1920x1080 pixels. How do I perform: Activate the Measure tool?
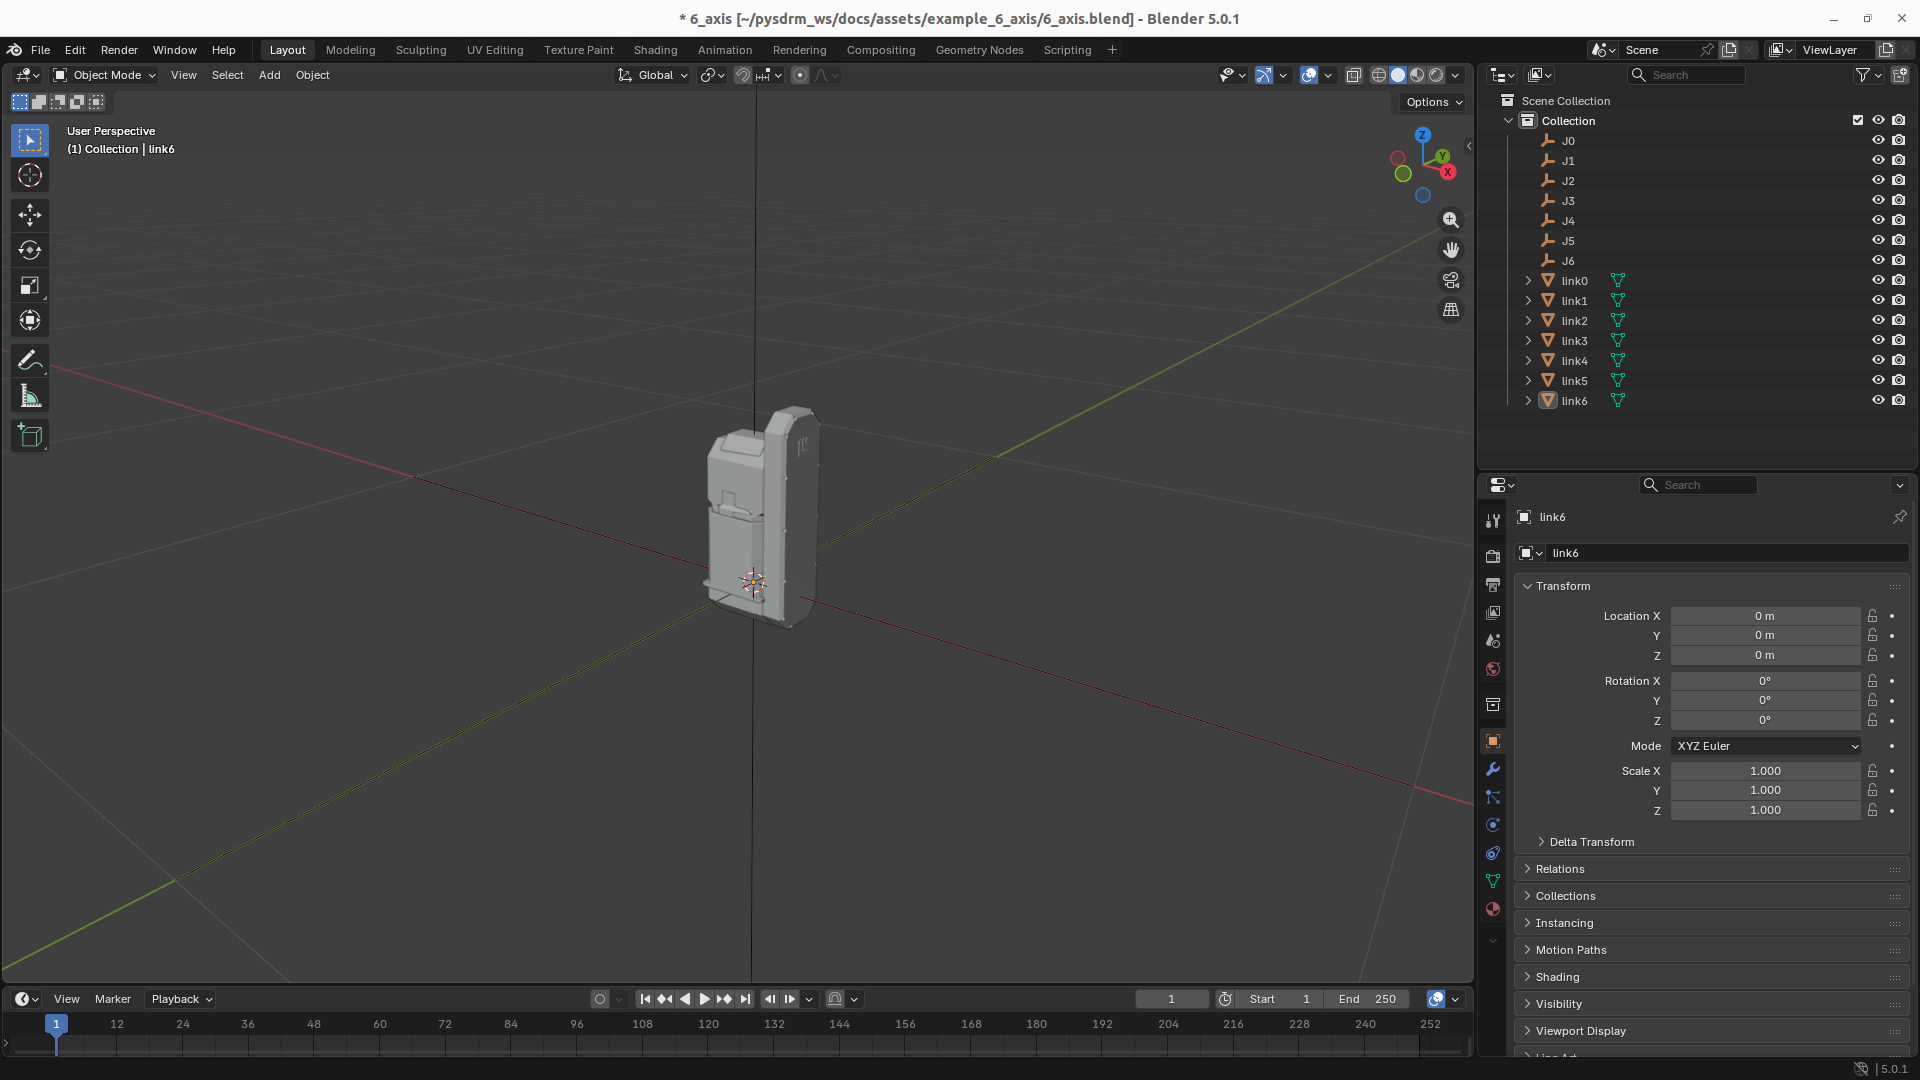30,397
